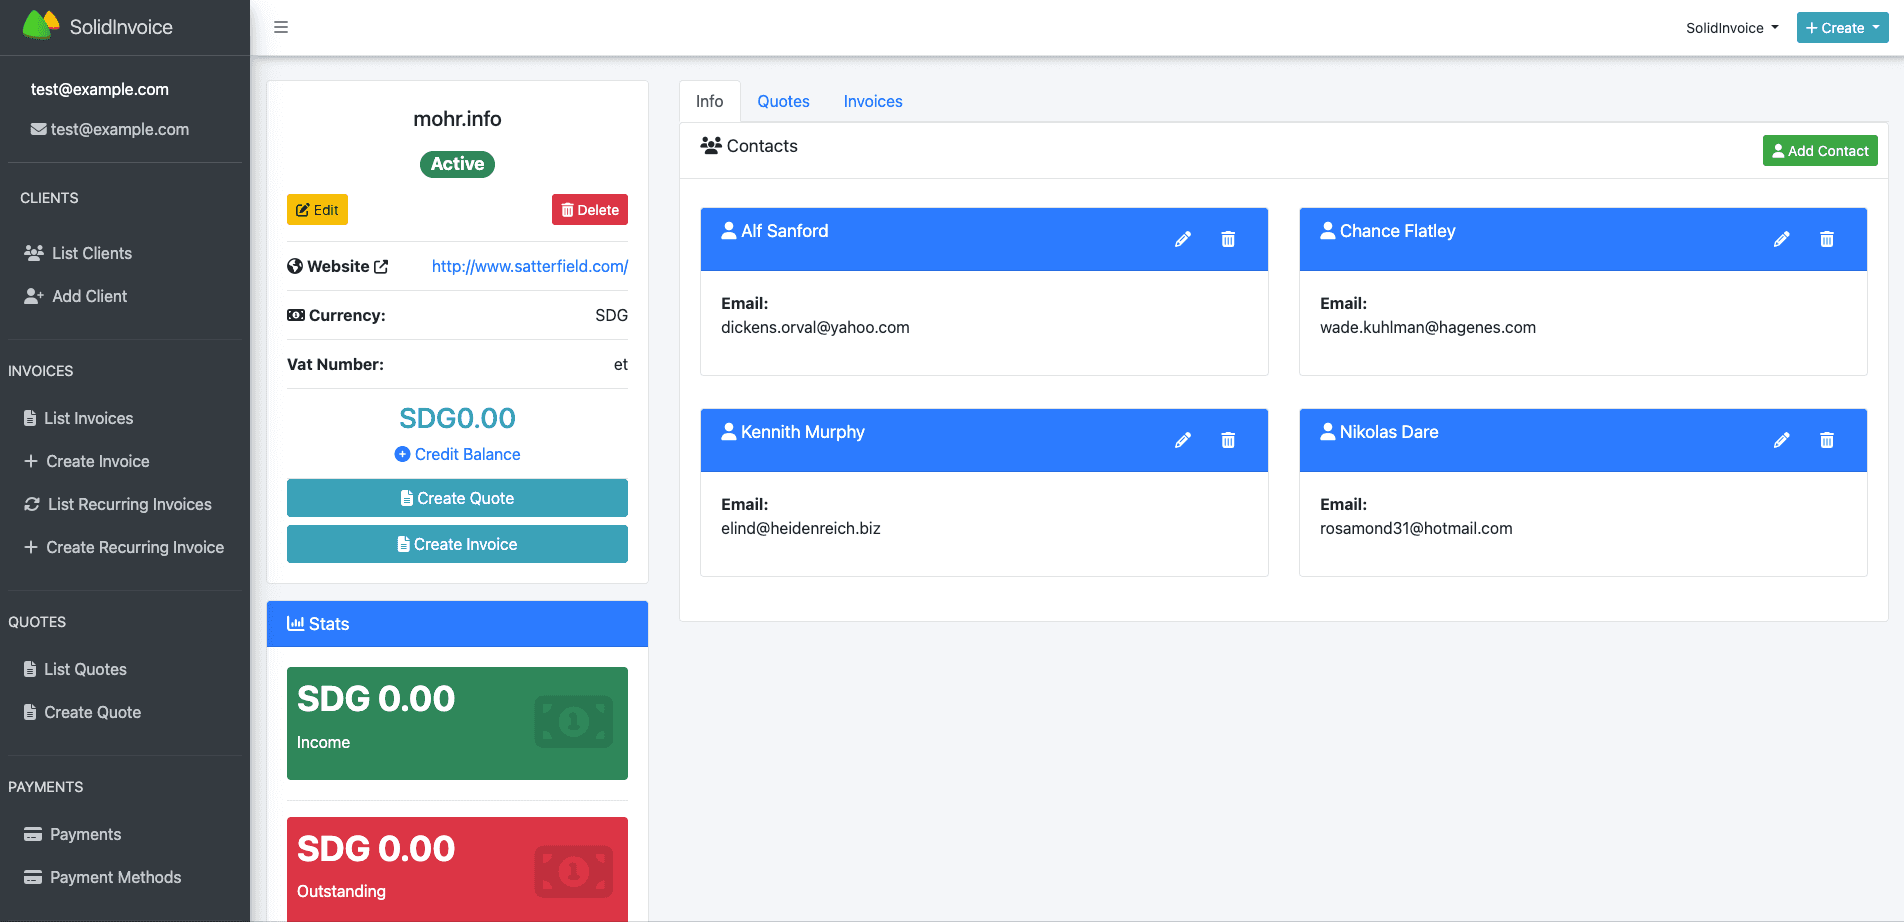This screenshot has width=1904, height=922.
Task: Toggle the sidebar hamburger menu
Action: tap(281, 27)
